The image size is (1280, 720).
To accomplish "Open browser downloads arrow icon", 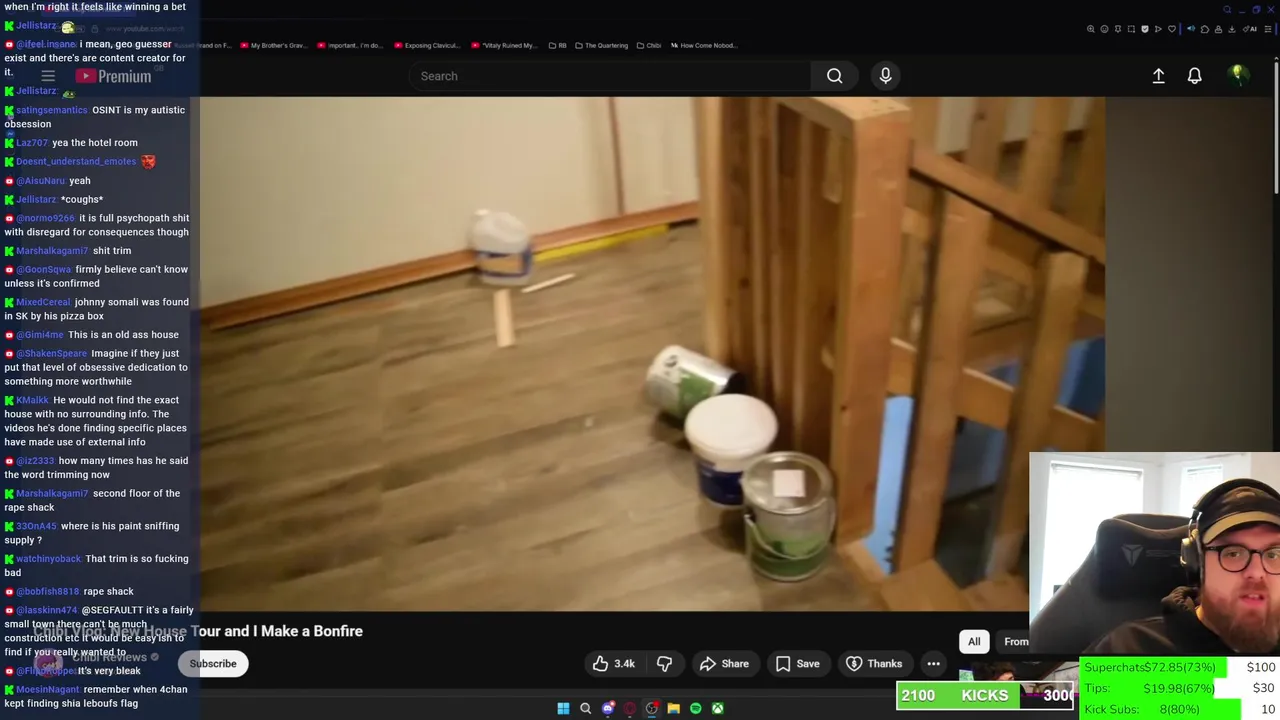I will coord(1232,29).
